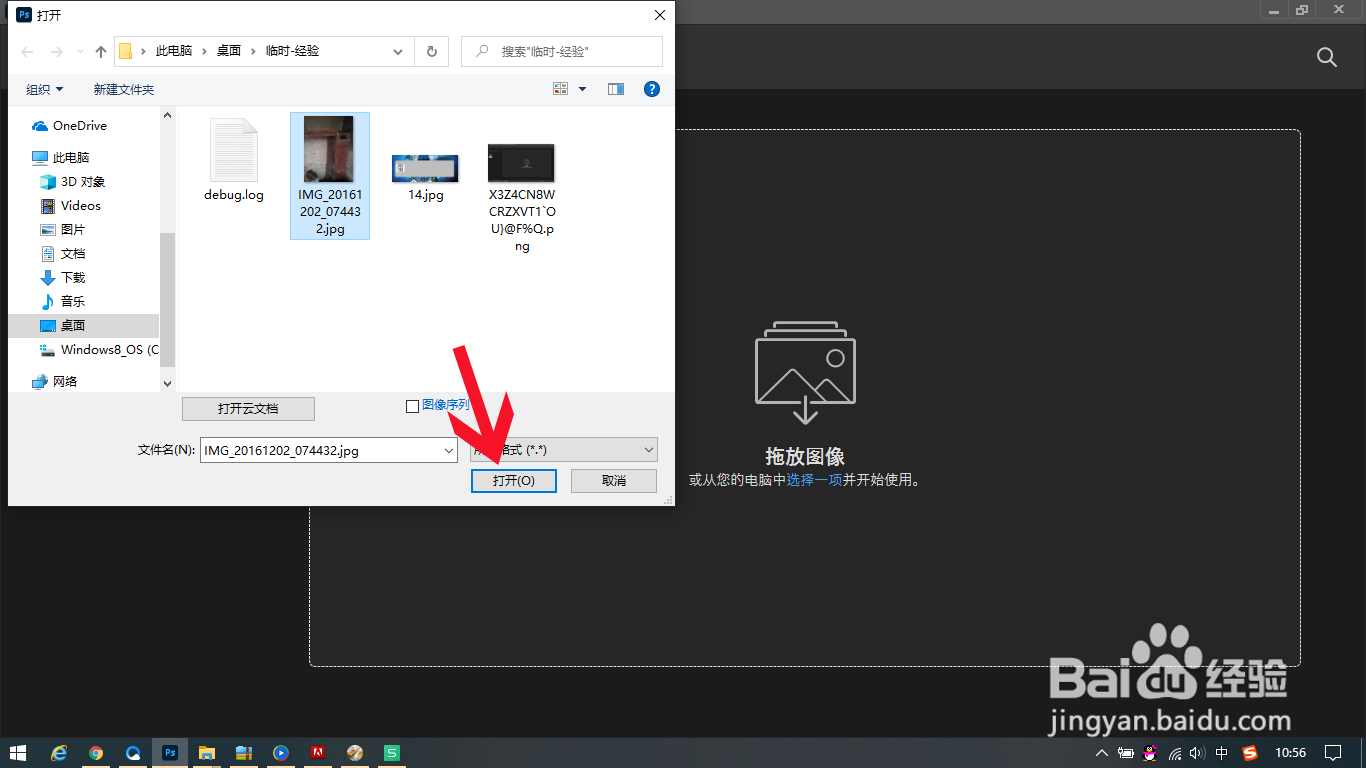Select the 14.jpg thumbnail
Screen dimensions: 1366x768
click(425, 168)
